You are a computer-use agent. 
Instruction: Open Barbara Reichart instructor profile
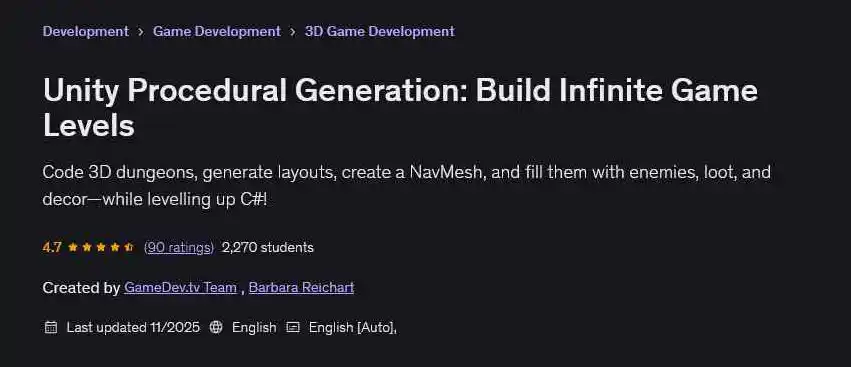click(x=301, y=287)
